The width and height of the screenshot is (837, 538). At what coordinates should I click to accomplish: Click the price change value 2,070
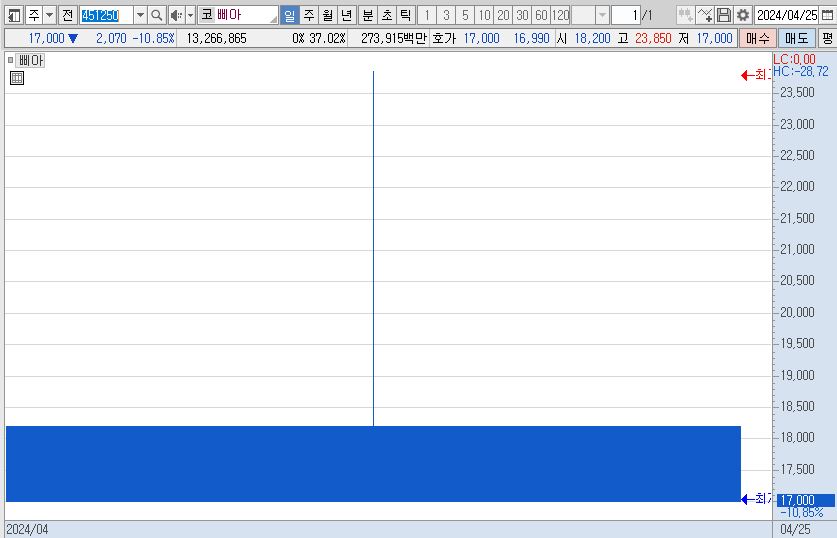[111, 38]
